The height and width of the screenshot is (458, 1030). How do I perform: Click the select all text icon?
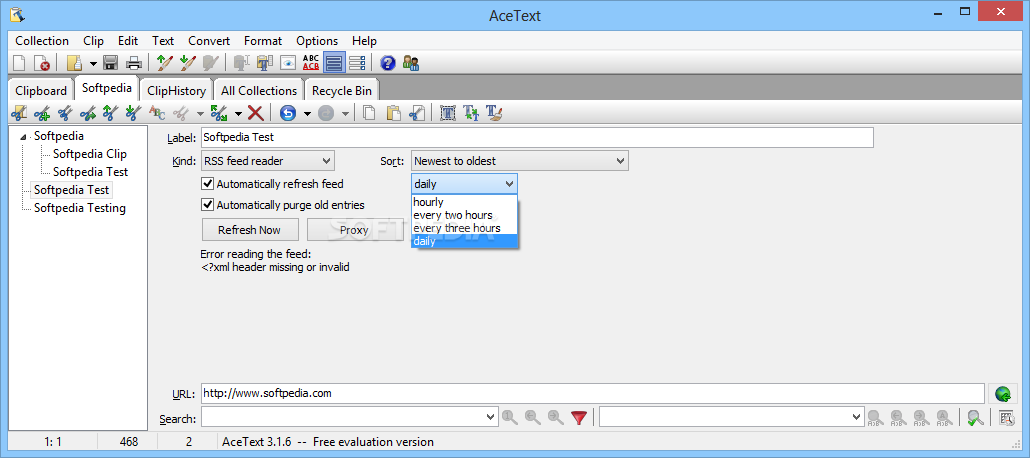coord(448,113)
